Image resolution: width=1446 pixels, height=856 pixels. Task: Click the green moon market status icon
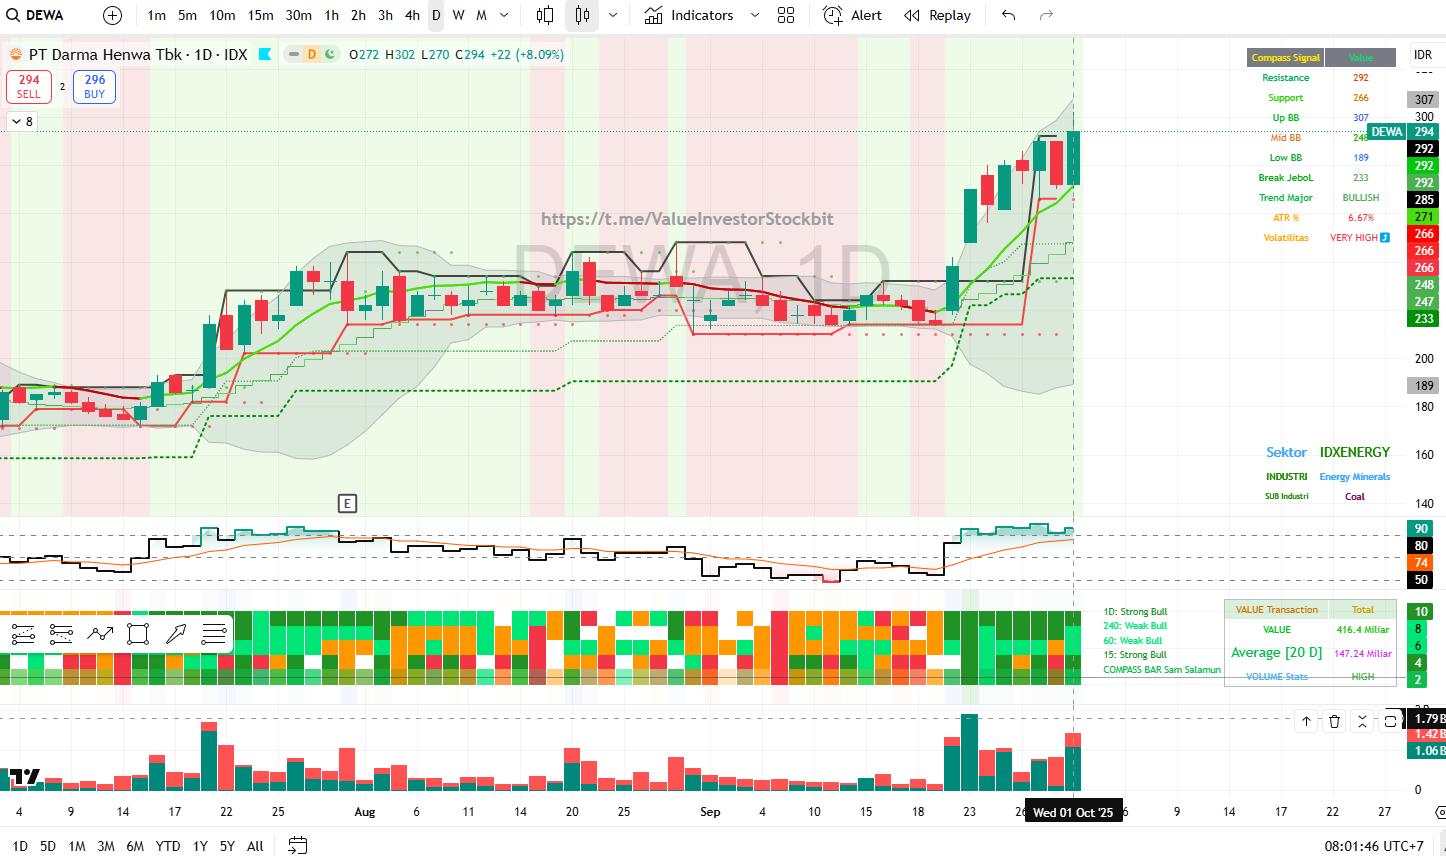329,54
